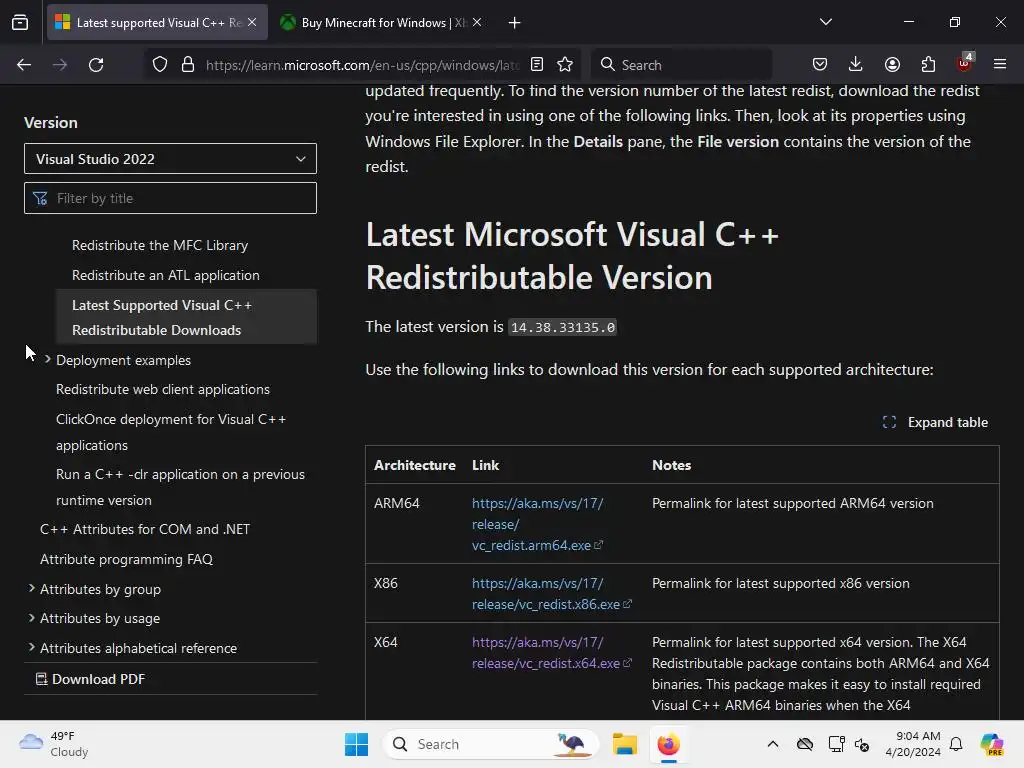
Task: Open Redistribute the MFC Library
Action: [x=160, y=245]
